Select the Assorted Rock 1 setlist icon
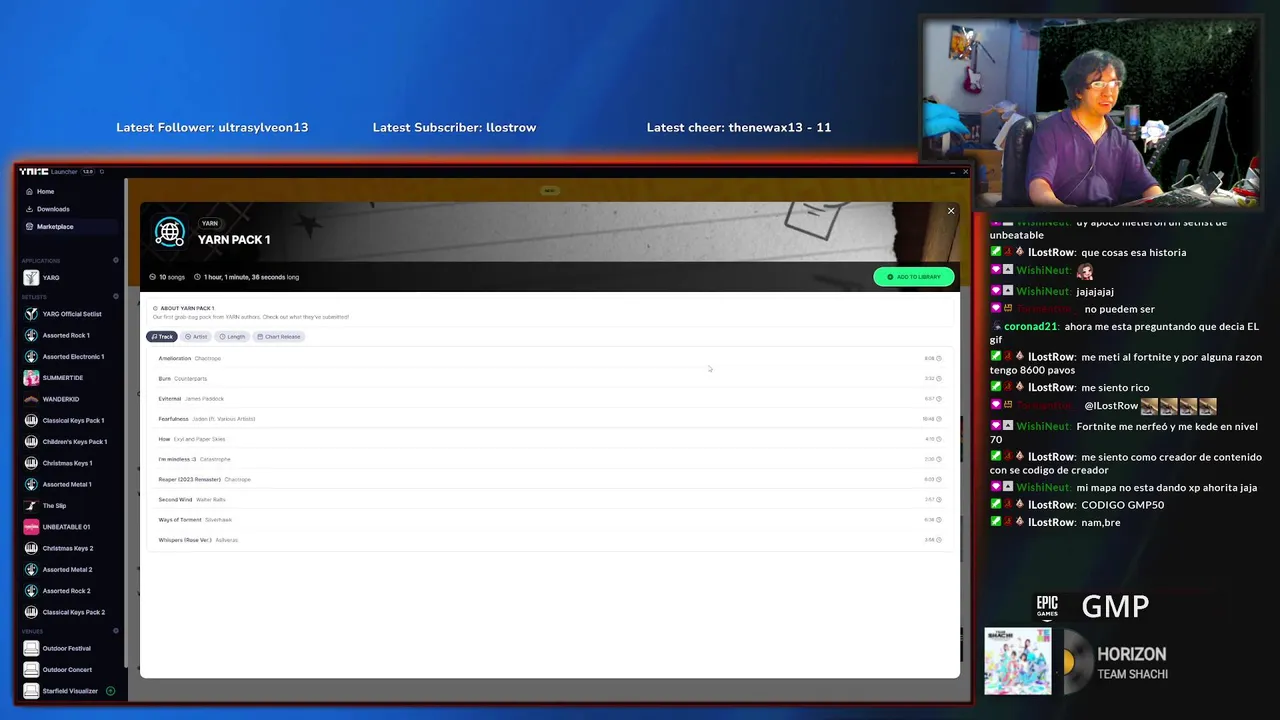Viewport: 1280px width, 720px height. coord(31,335)
